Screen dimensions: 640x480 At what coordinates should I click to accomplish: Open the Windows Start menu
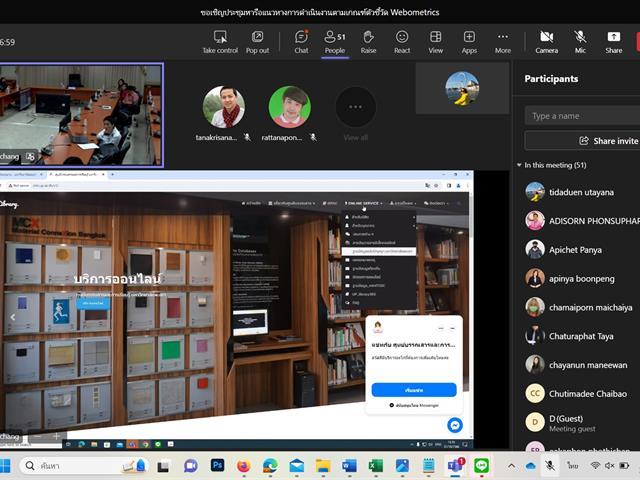pos(4,465)
